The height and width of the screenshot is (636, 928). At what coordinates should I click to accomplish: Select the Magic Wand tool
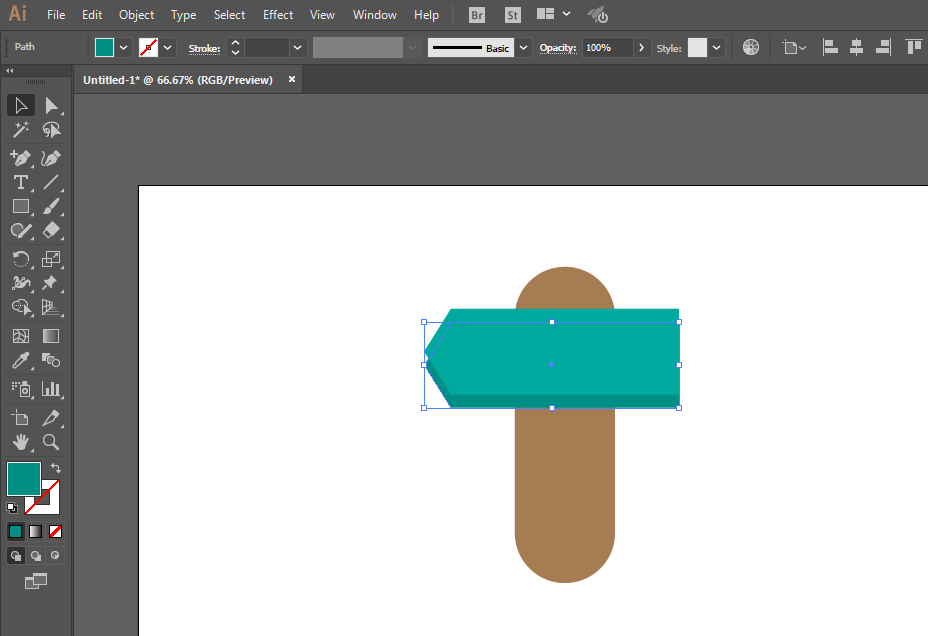(x=21, y=130)
